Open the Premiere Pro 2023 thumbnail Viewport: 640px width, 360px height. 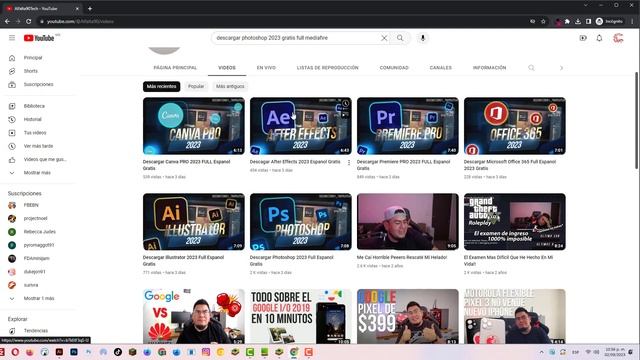tap(408, 126)
